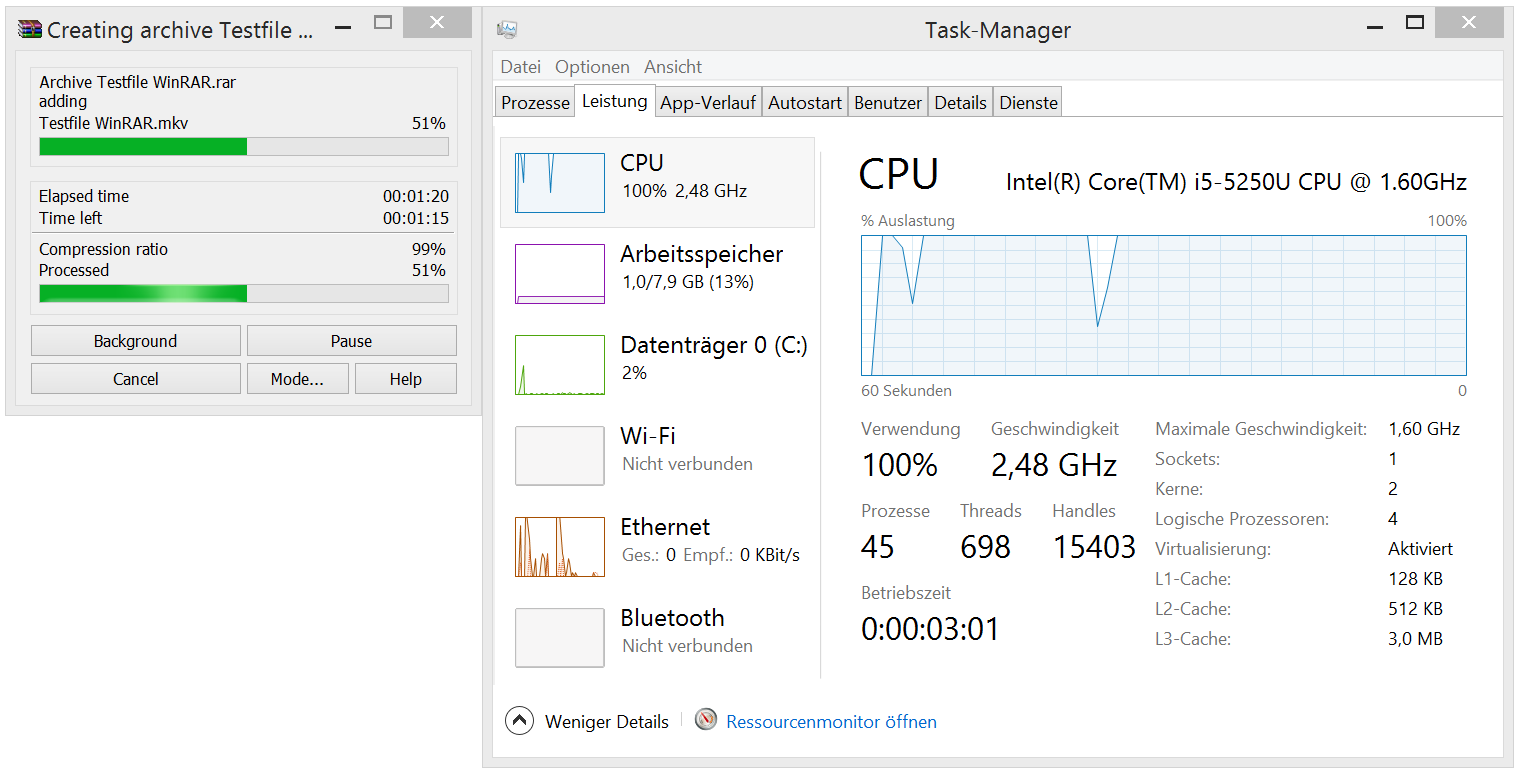The height and width of the screenshot is (773, 1519).
Task: Click the Processed total progress bar
Action: click(244, 293)
